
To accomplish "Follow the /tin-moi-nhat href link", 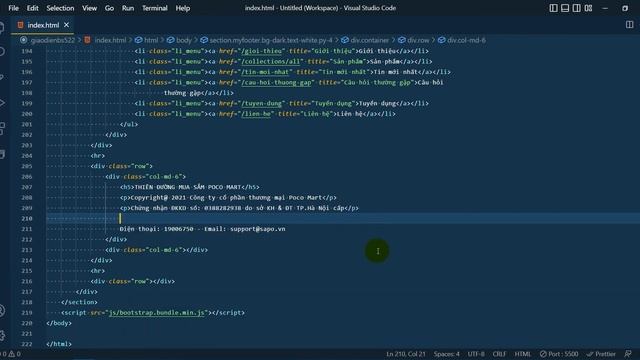I will pyautogui.click(x=265, y=72).
